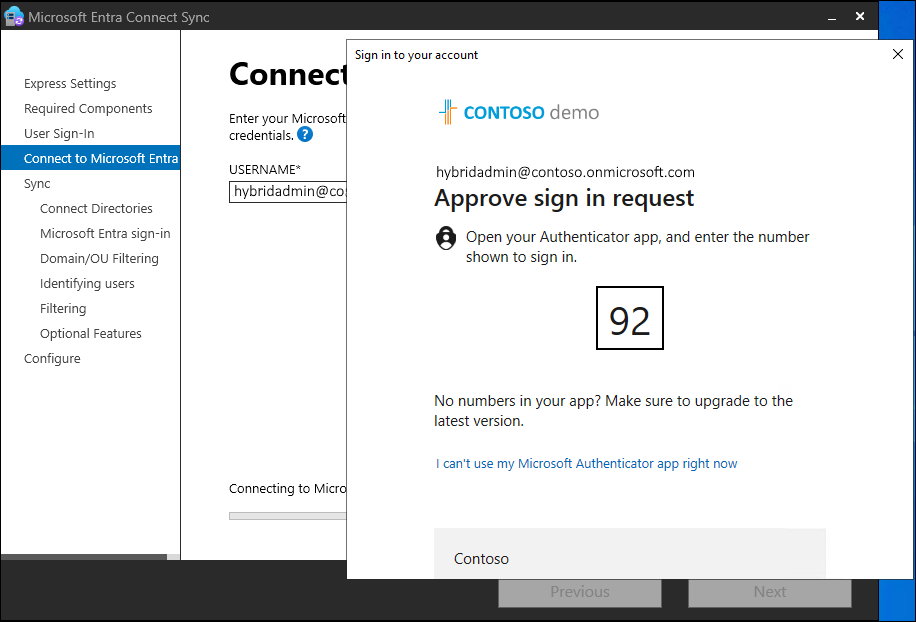
Task: Close the Microsoft Entra Connect Sync window
Action: (860, 16)
